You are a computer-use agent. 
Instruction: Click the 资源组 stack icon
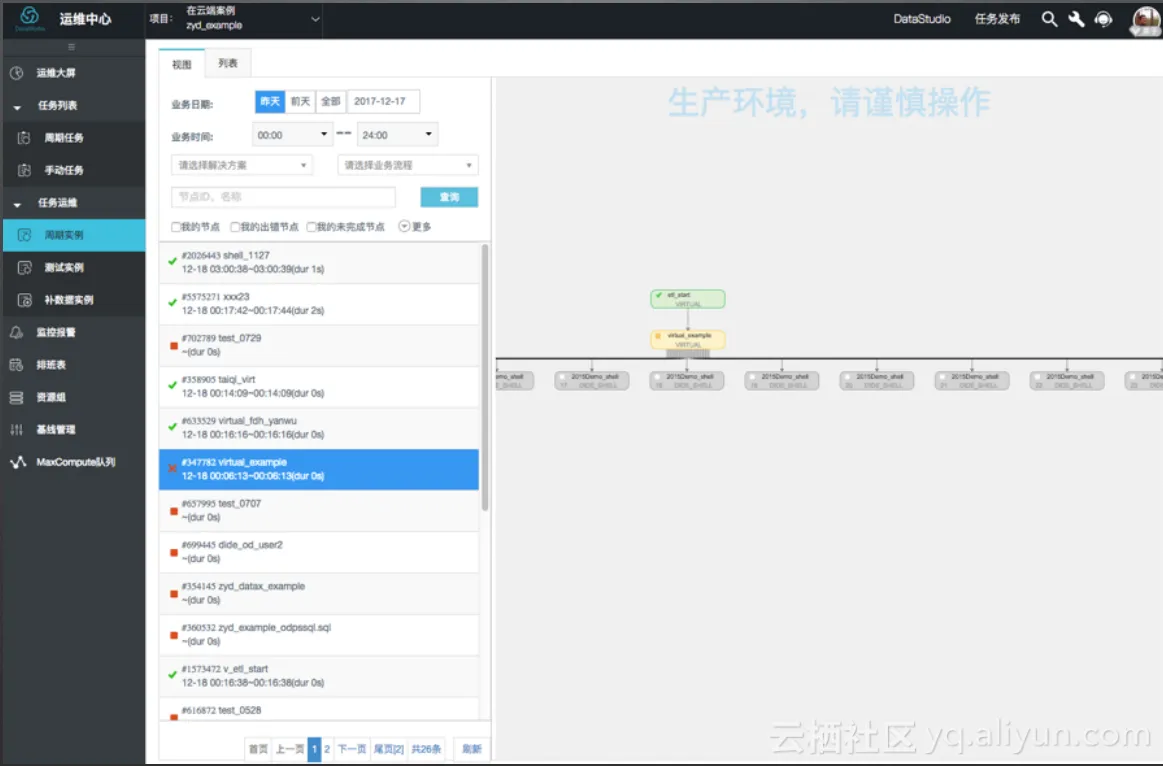pyautogui.click(x=16, y=397)
